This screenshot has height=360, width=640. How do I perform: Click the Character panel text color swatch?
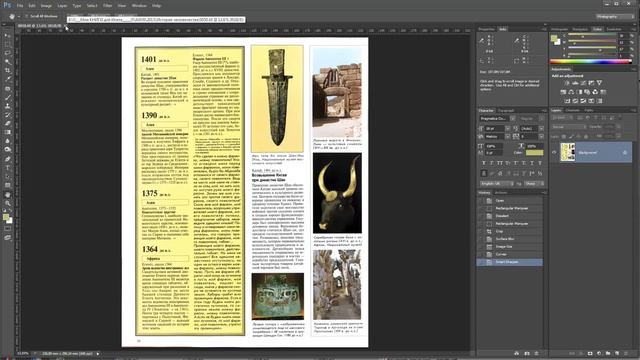click(x=534, y=153)
